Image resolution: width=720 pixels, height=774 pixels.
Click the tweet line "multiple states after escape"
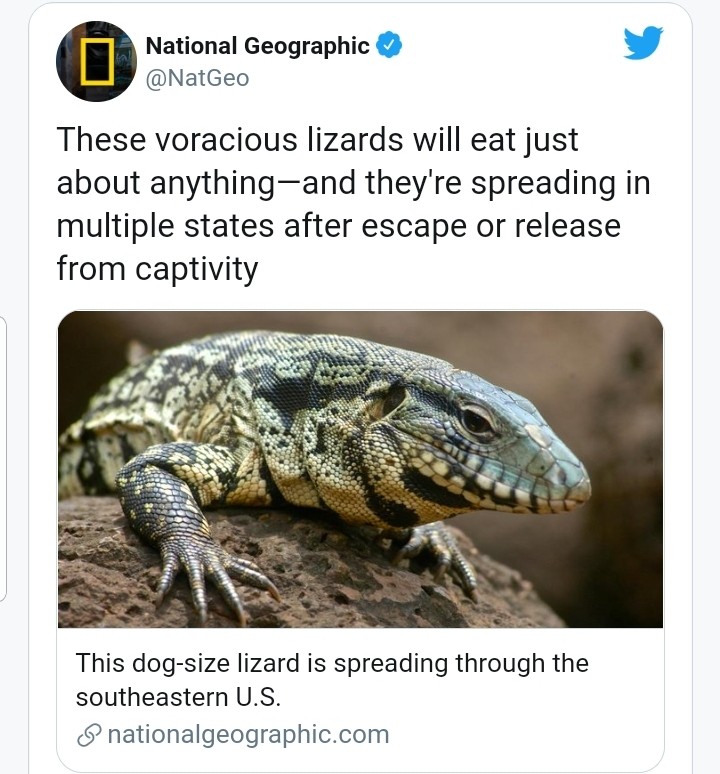tap(262, 226)
